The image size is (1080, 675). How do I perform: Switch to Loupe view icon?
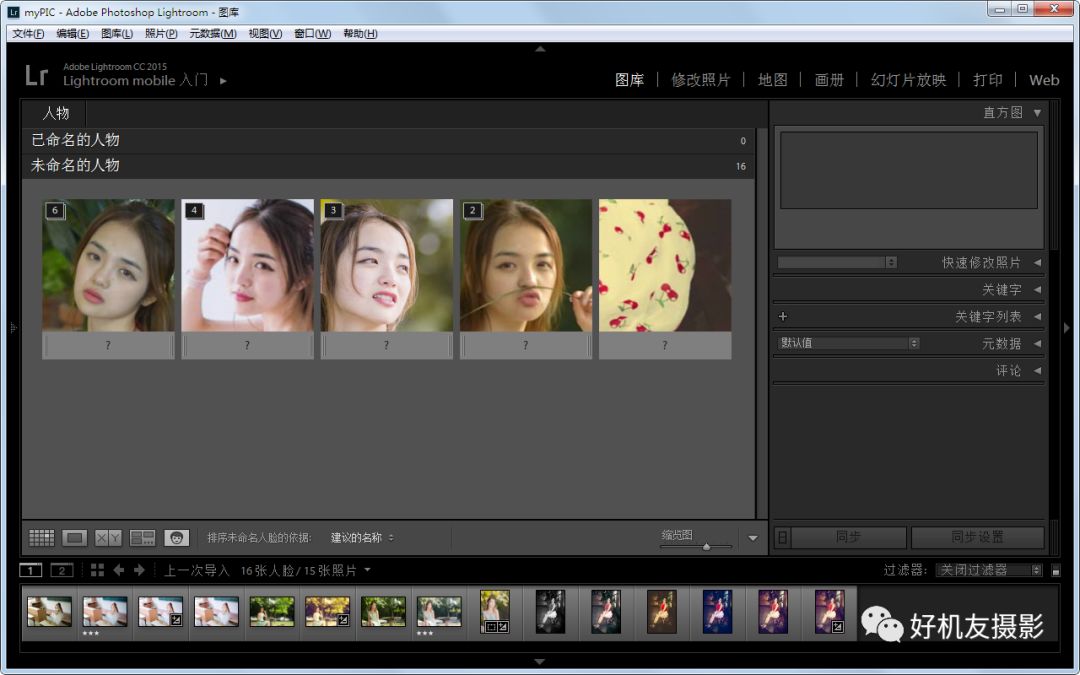coord(73,537)
